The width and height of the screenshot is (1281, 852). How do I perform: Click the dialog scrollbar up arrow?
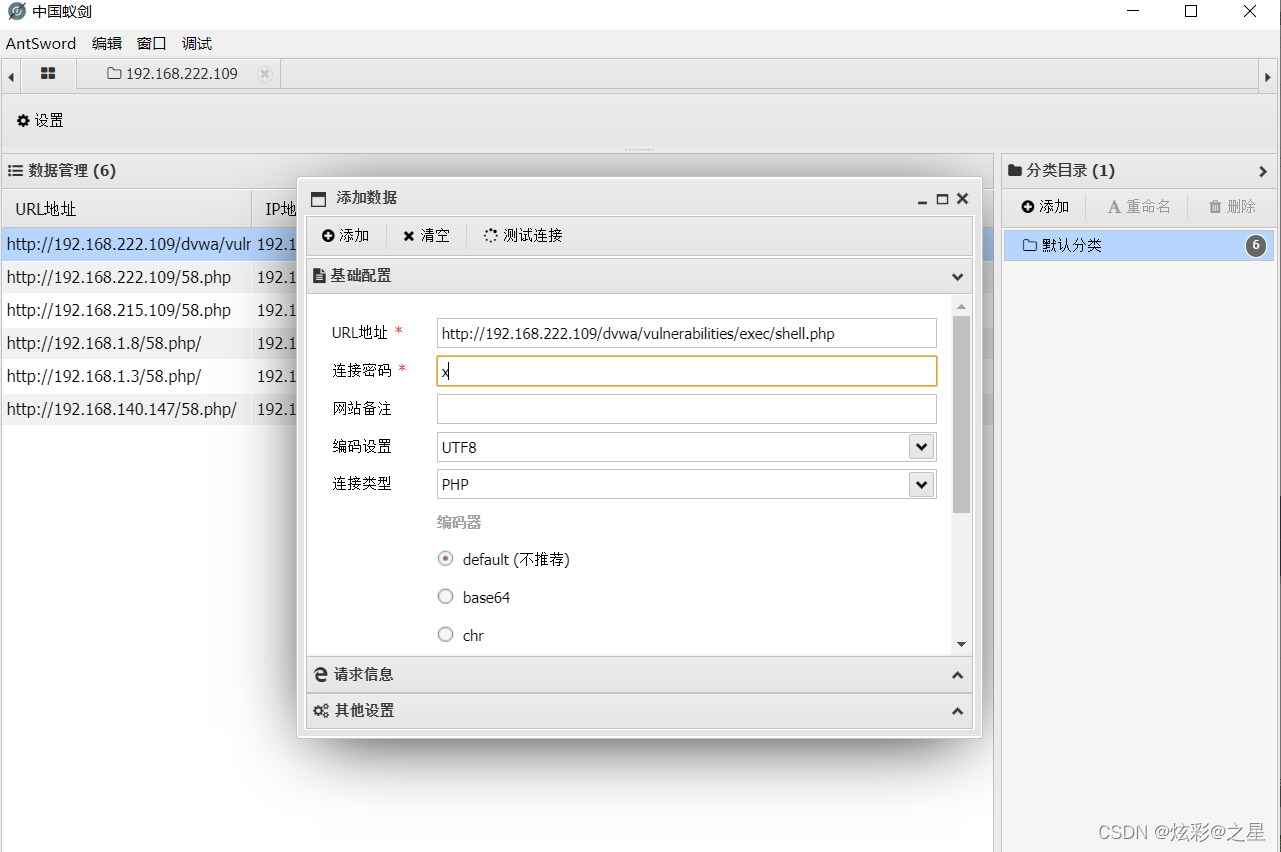[961, 306]
